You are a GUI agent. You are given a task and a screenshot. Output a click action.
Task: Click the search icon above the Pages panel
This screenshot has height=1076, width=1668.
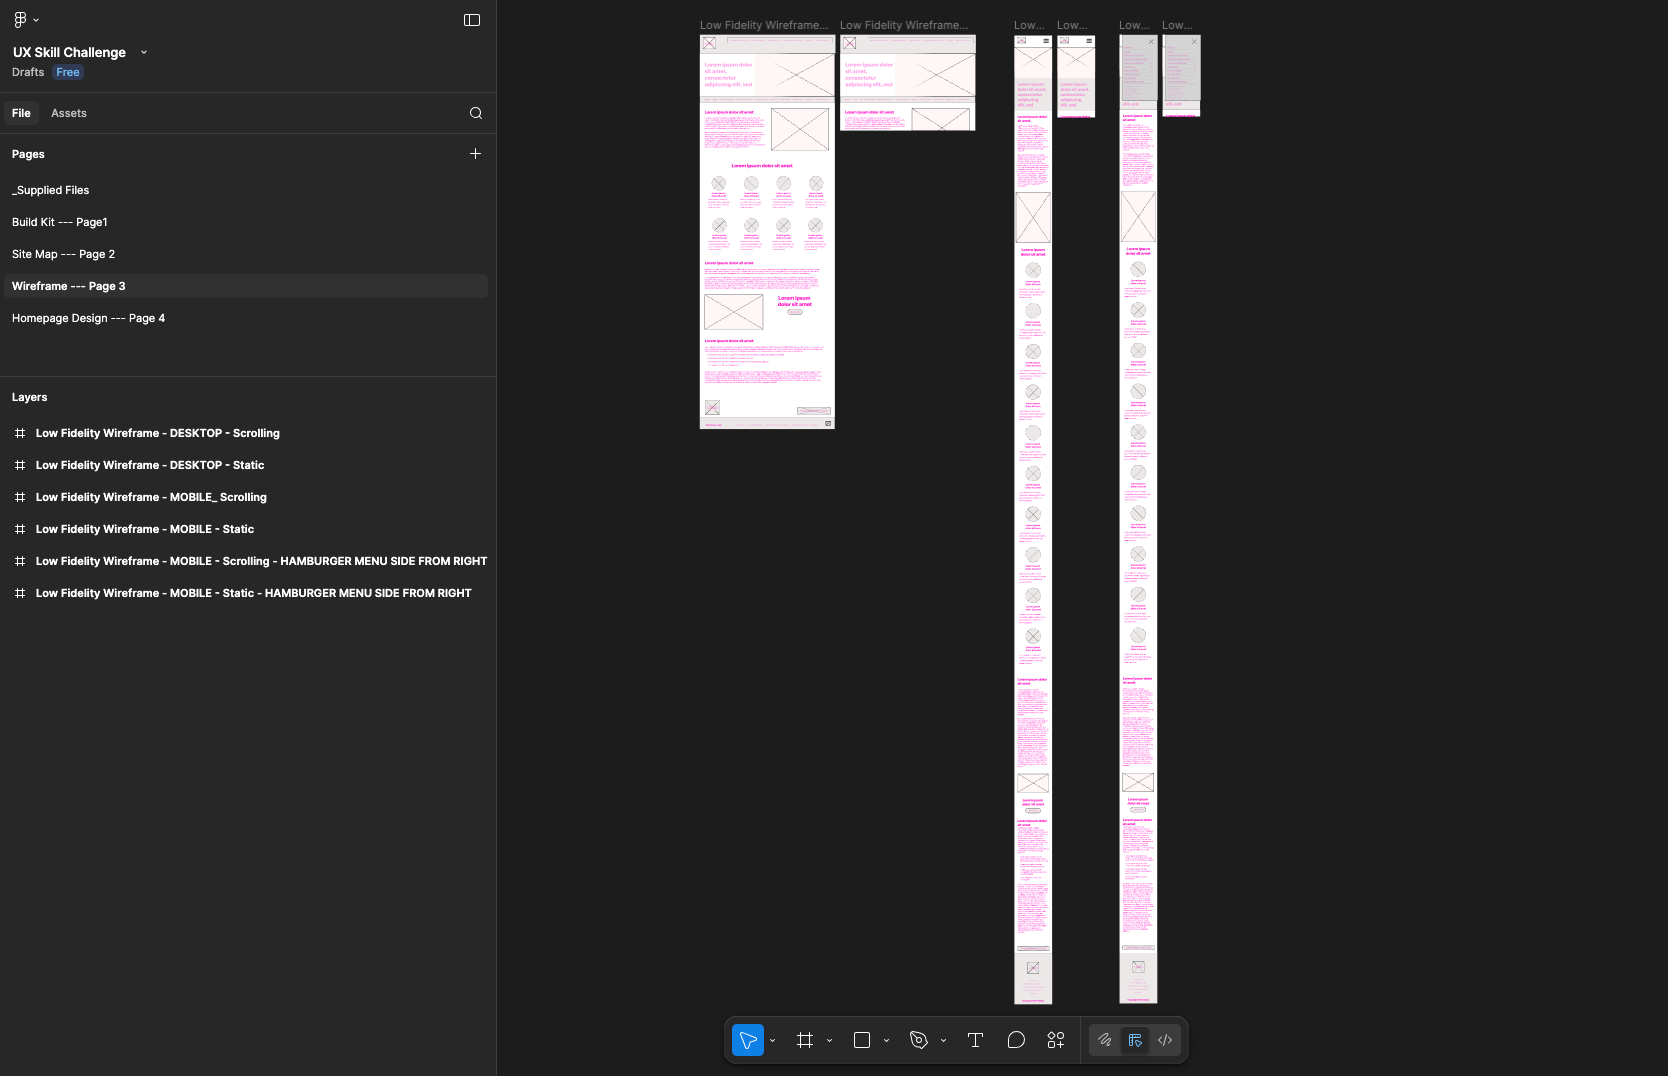point(475,113)
